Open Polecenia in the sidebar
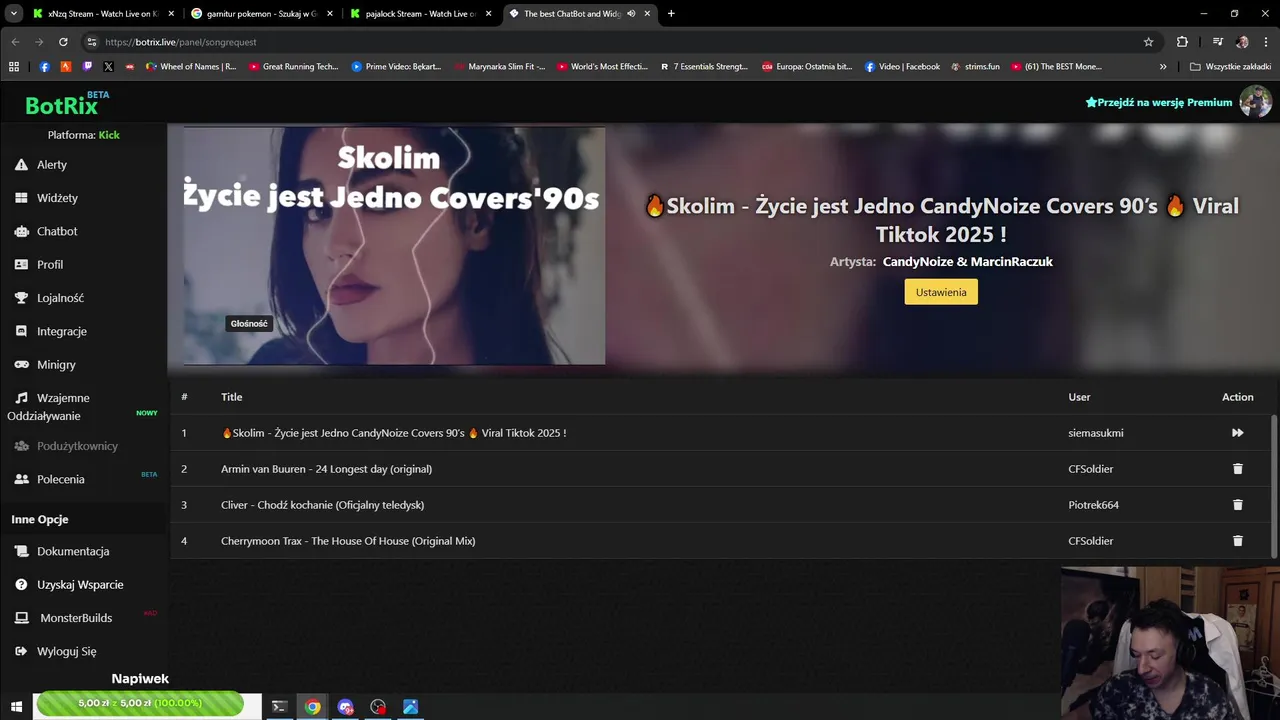1280x720 pixels. coord(49,479)
